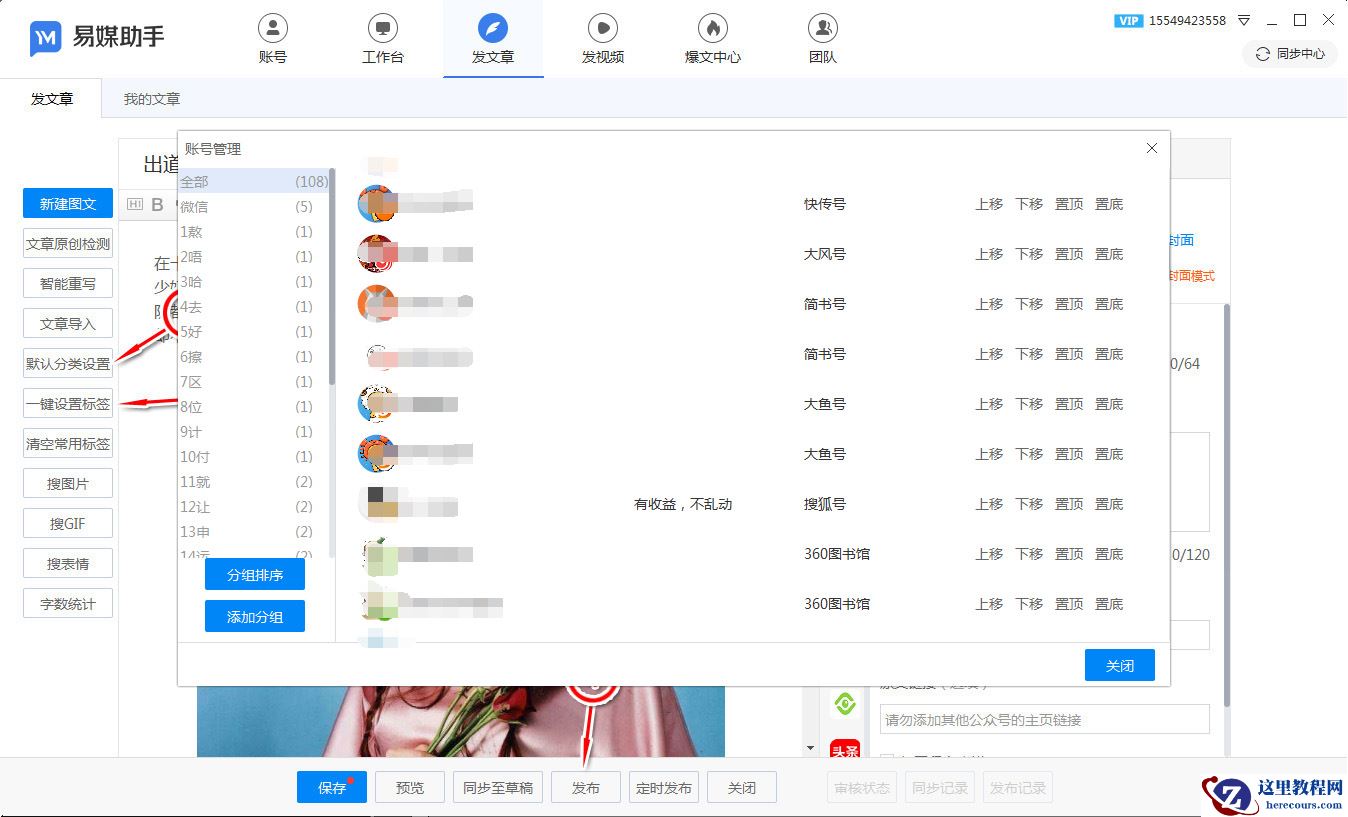Select the 1敖 group

[x=254, y=231]
